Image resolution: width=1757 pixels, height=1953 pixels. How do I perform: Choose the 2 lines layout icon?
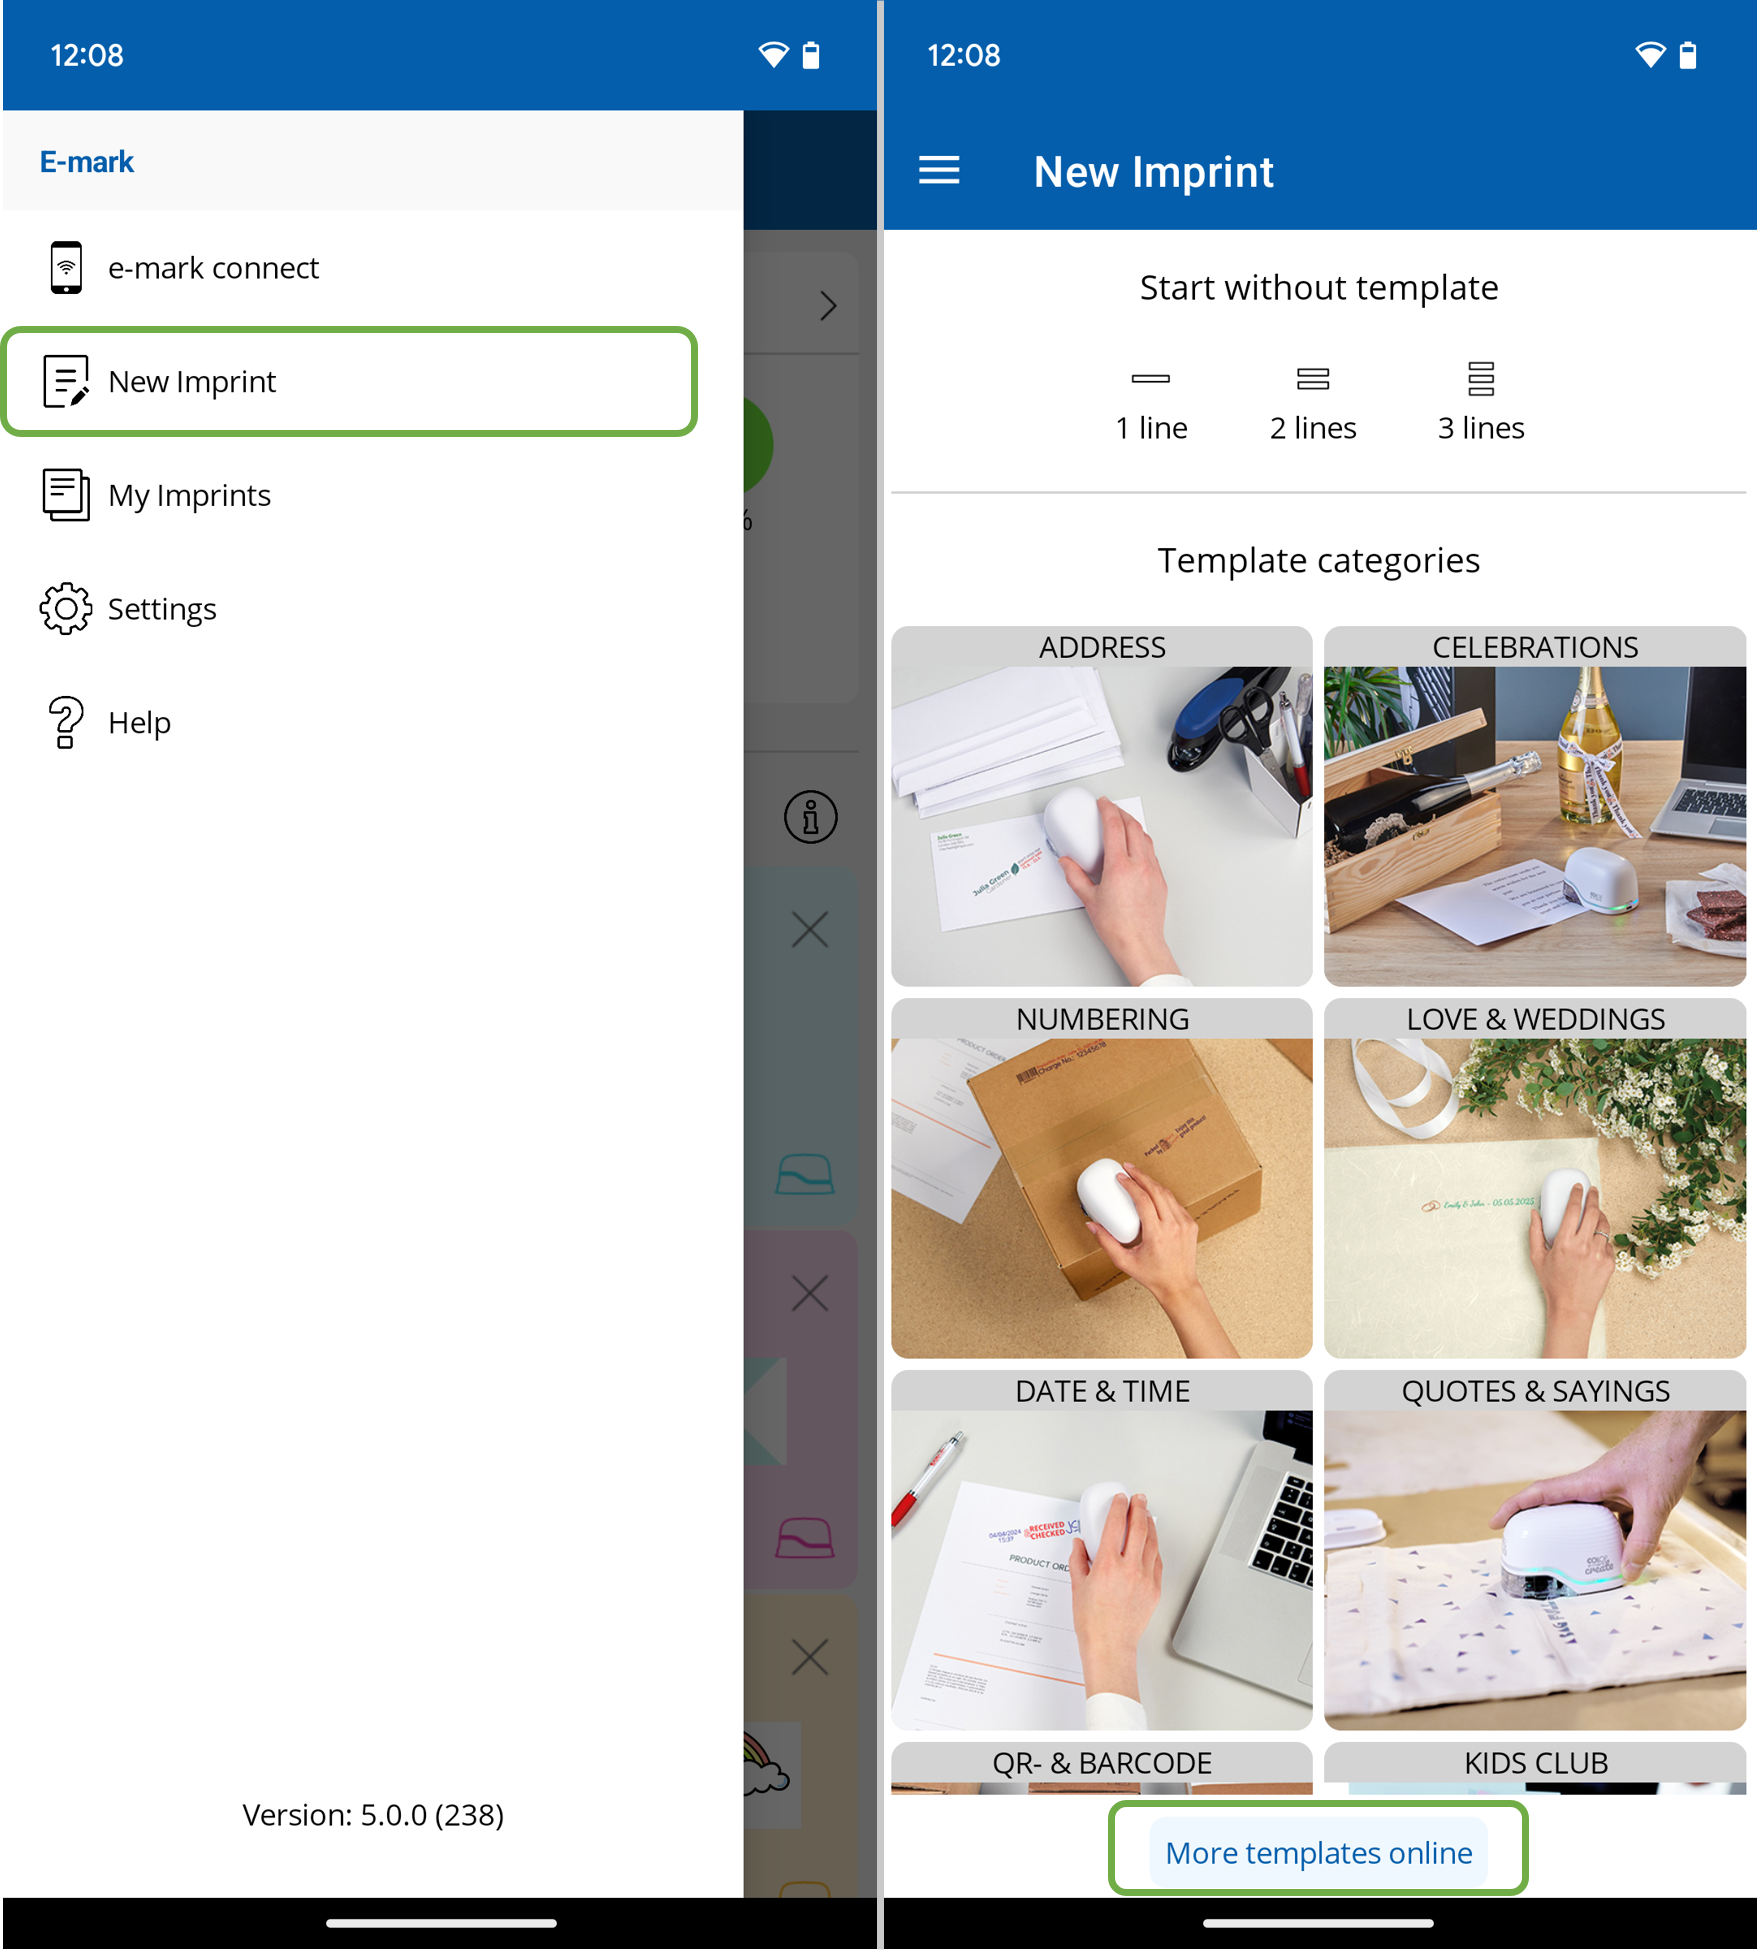[1312, 379]
